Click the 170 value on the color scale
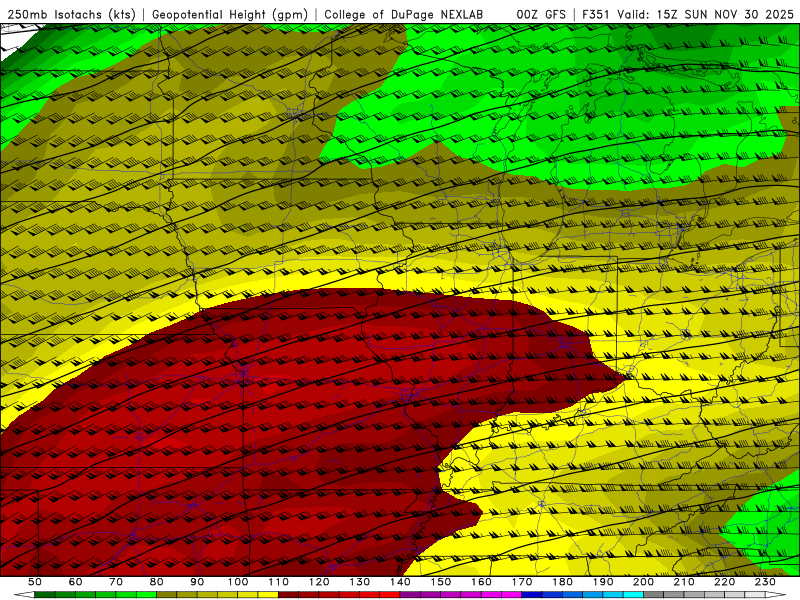This screenshot has height=600, width=800. click(x=522, y=582)
